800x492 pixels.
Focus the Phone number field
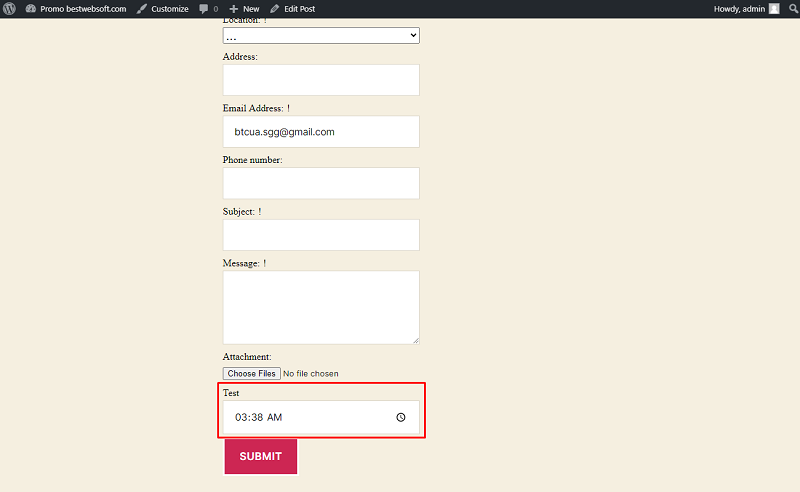point(321,183)
